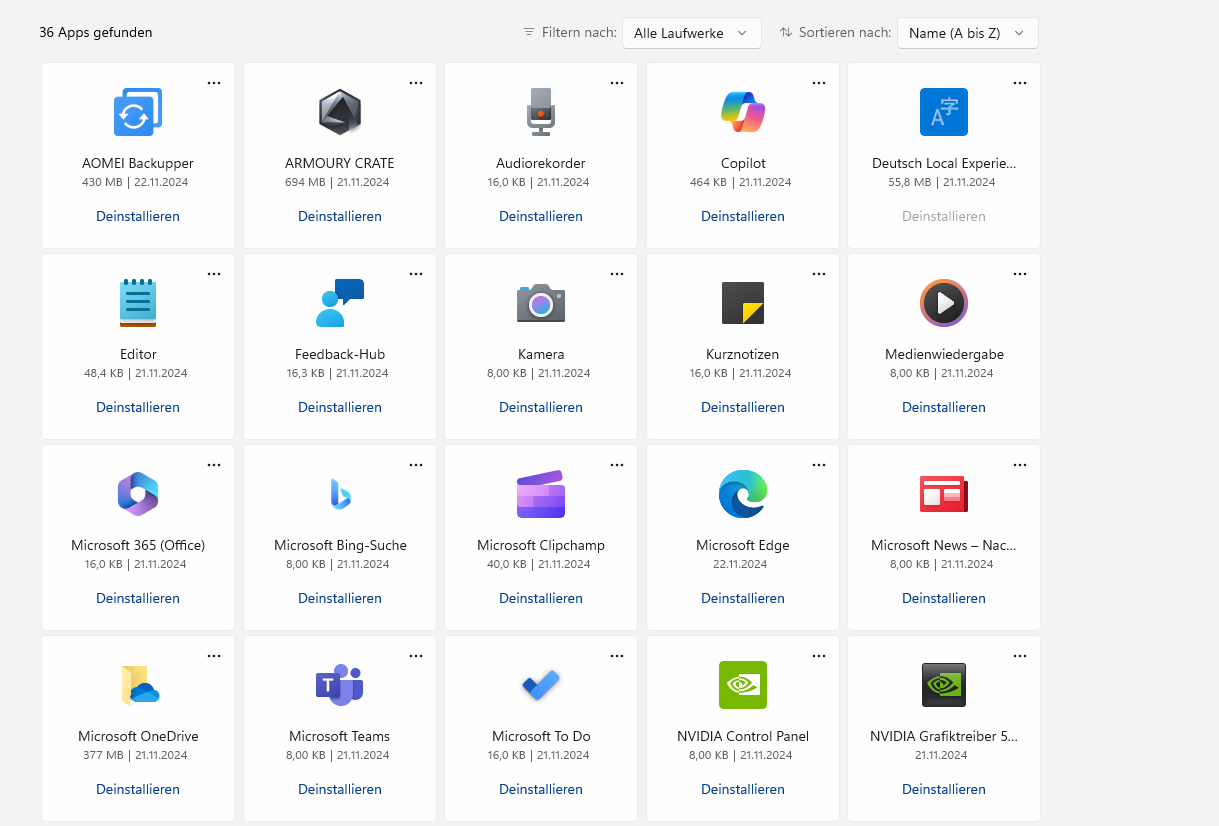Open the Alle Laufwerke filter dropdown
Screen dimensions: 1219x826
692,33
